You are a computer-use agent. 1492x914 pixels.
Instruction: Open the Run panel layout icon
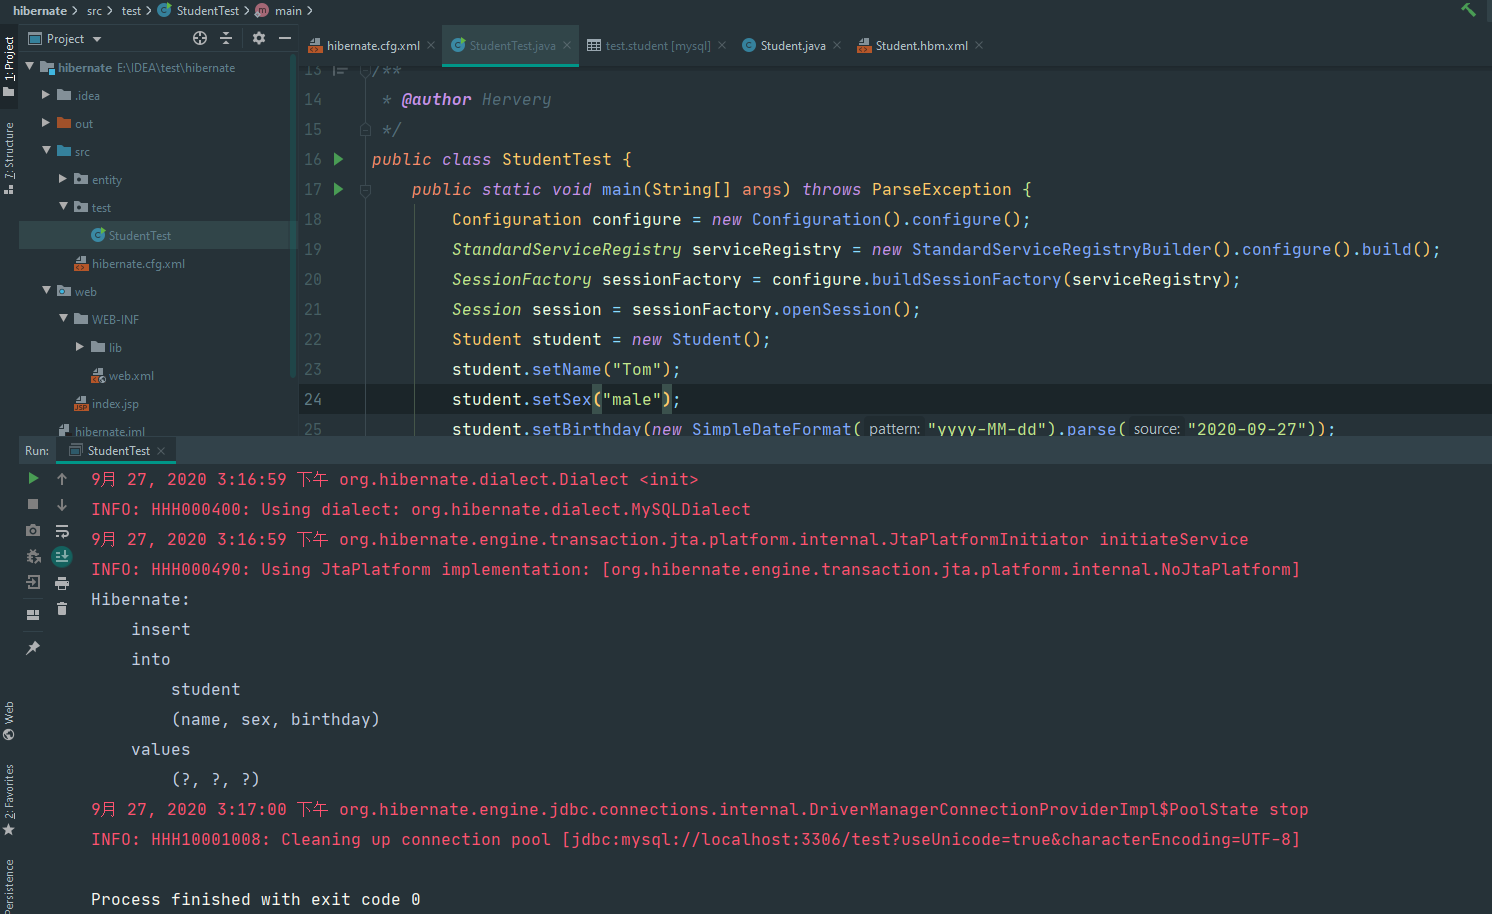tap(33, 614)
